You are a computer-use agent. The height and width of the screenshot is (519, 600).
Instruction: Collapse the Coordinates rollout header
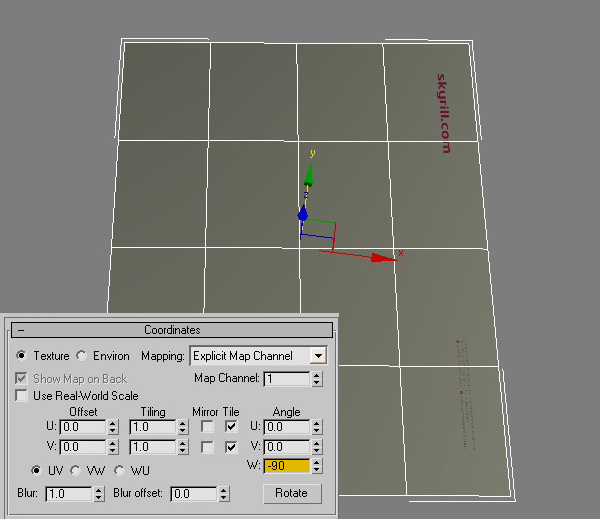click(20, 330)
